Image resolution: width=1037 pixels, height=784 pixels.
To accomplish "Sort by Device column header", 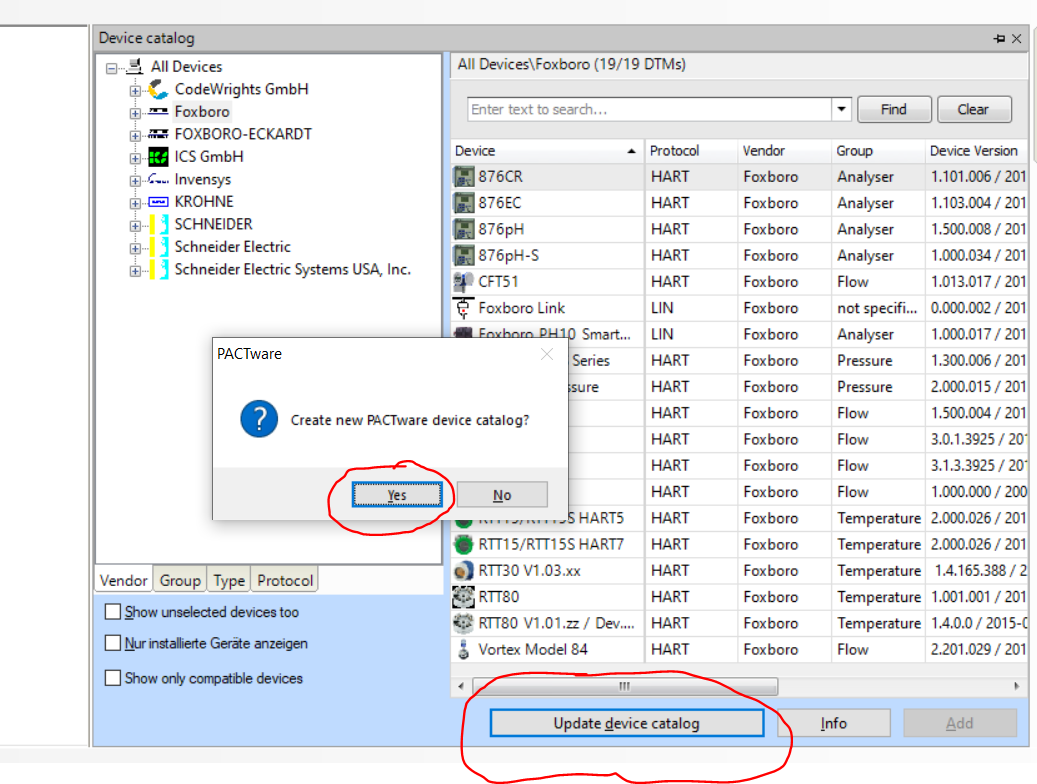I will point(547,151).
